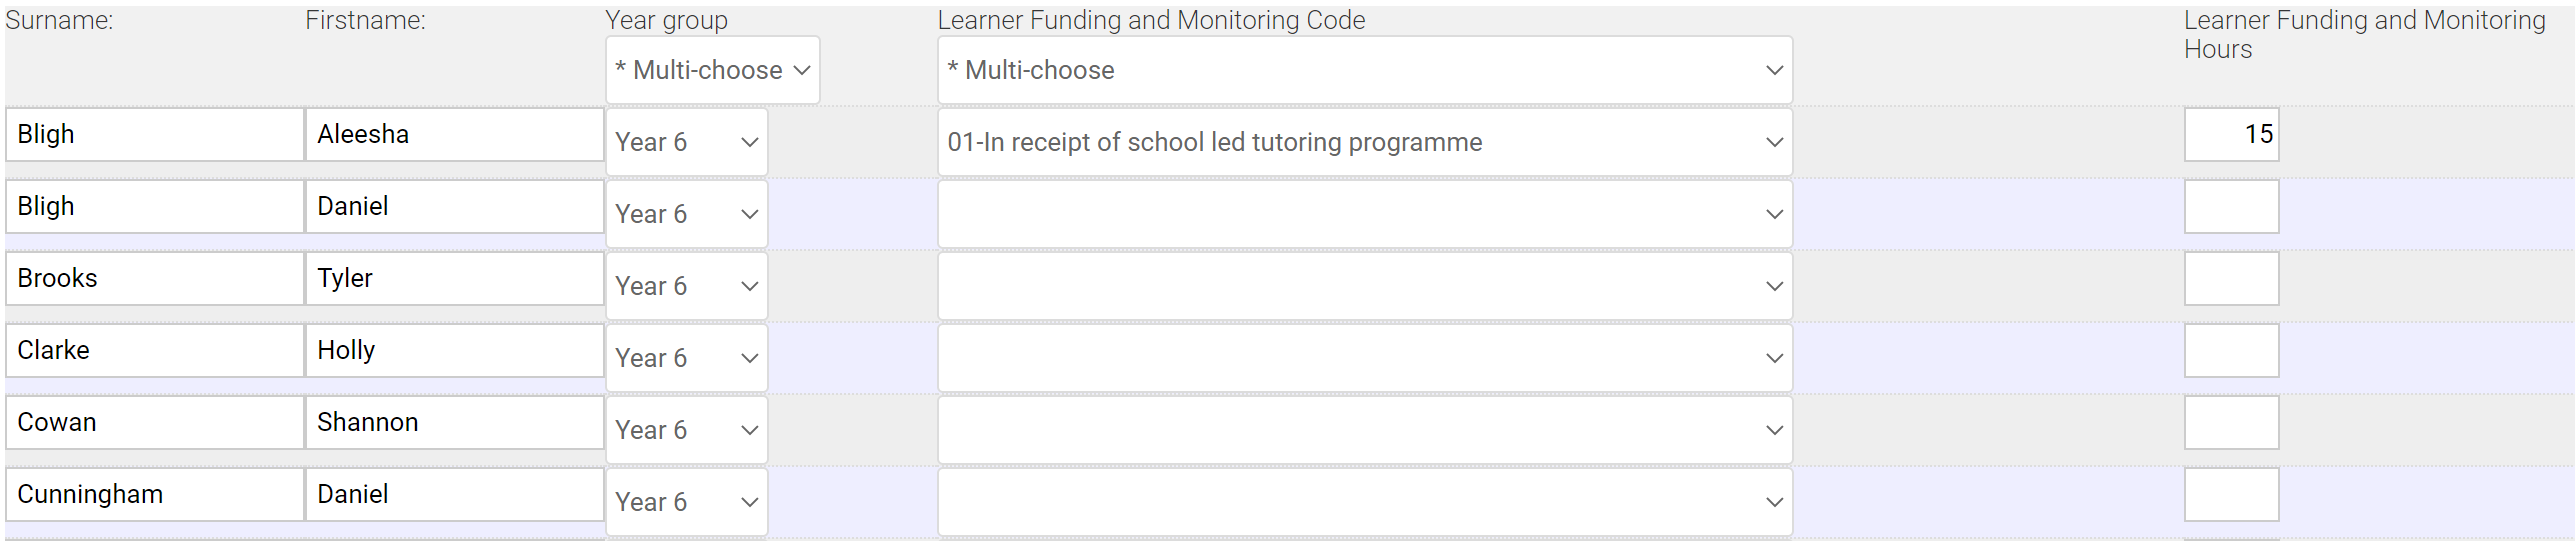Change Aleesha Bligh's Year 6 dropdown
2575x541 pixels.
[x=686, y=142]
